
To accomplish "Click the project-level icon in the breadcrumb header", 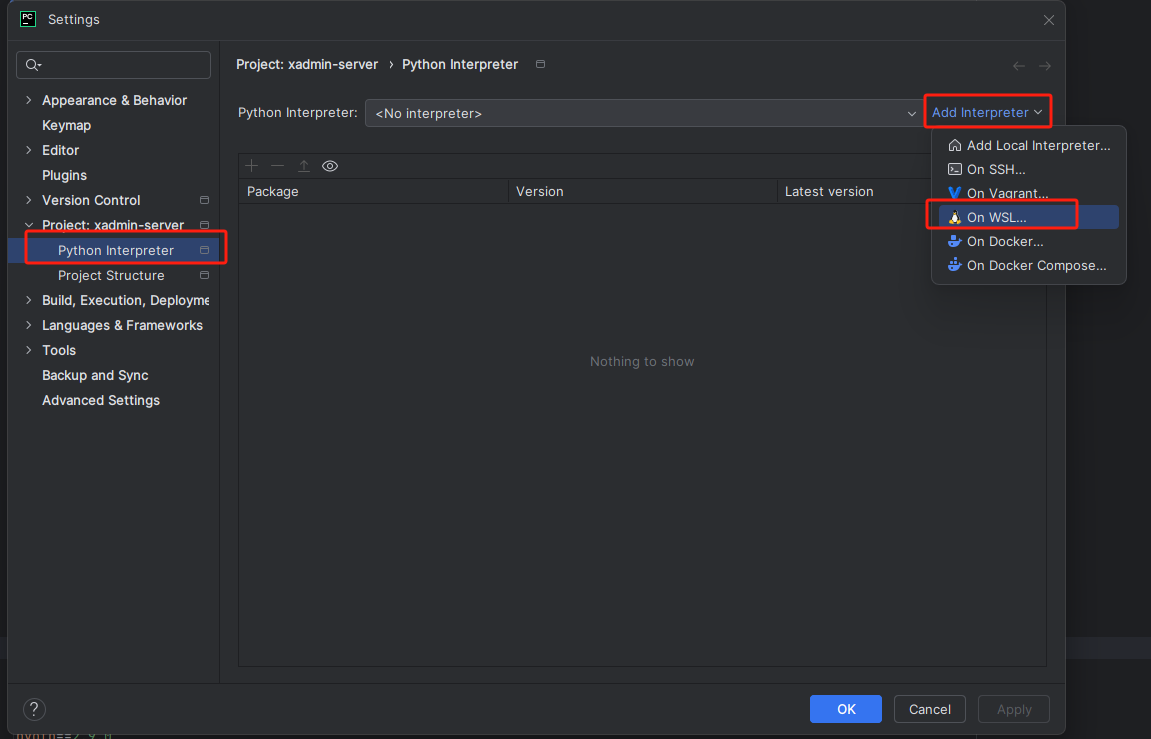I will pyautogui.click(x=540, y=65).
